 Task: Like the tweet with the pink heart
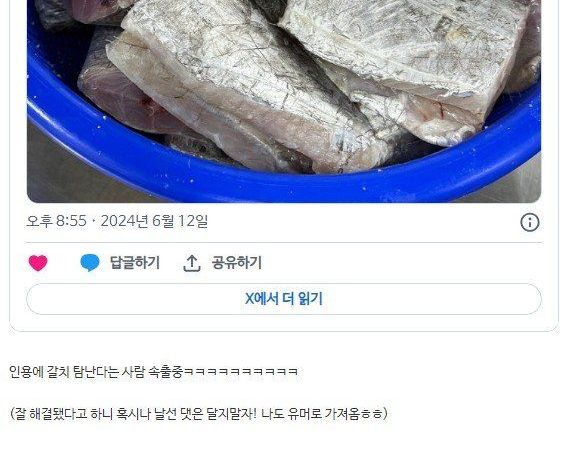[38, 263]
